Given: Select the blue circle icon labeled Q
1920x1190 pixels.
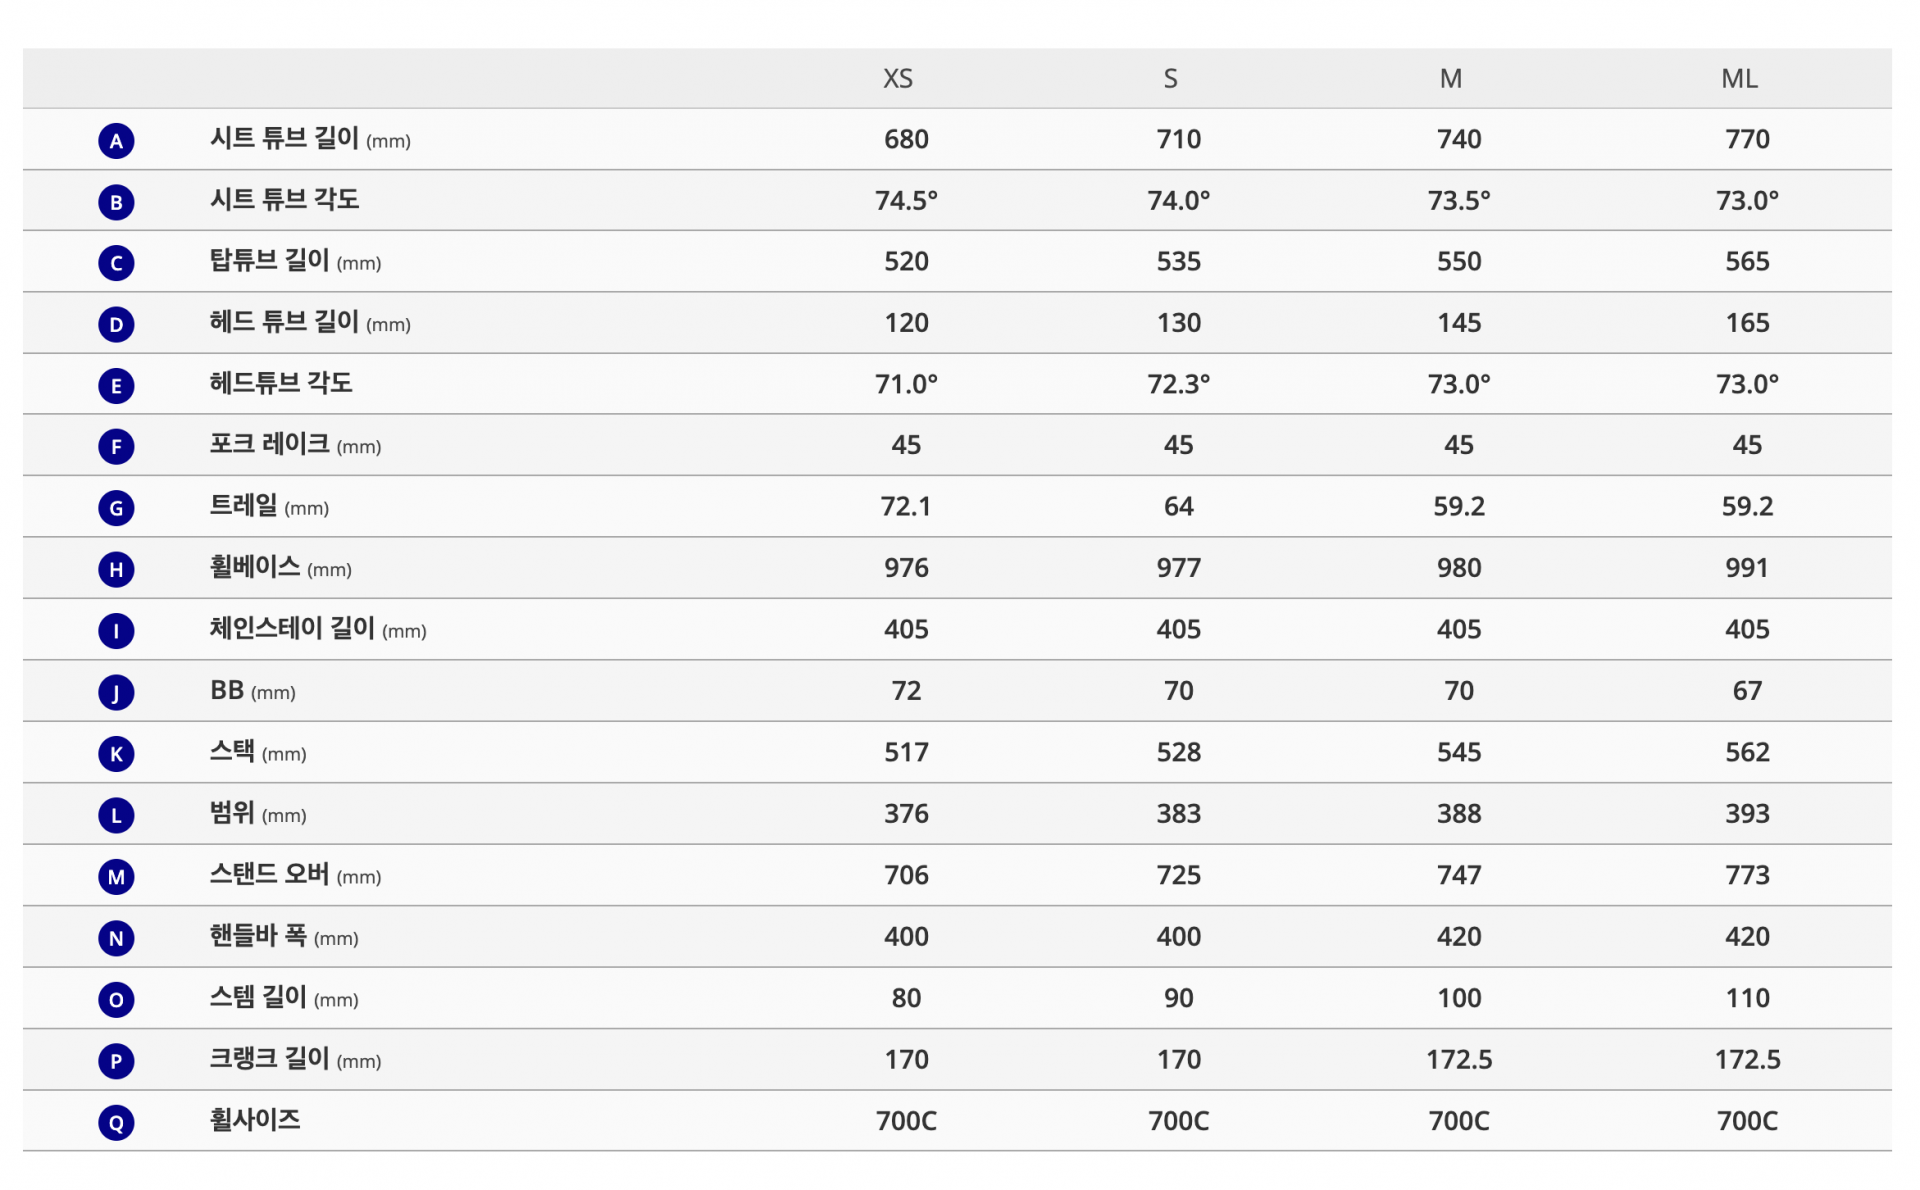Looking at the screenshot, I should [116, 1123].
